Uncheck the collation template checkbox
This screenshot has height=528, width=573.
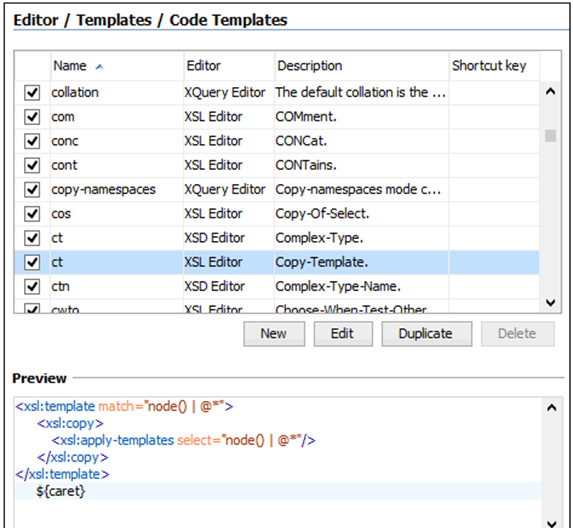click(32, 92)
